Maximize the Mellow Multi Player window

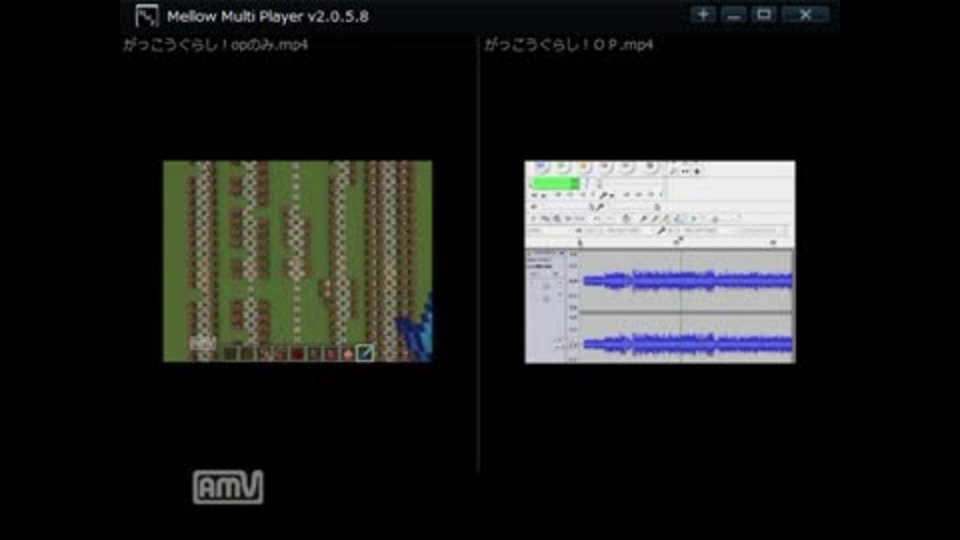pyautogui.click(x=763, y=14)
